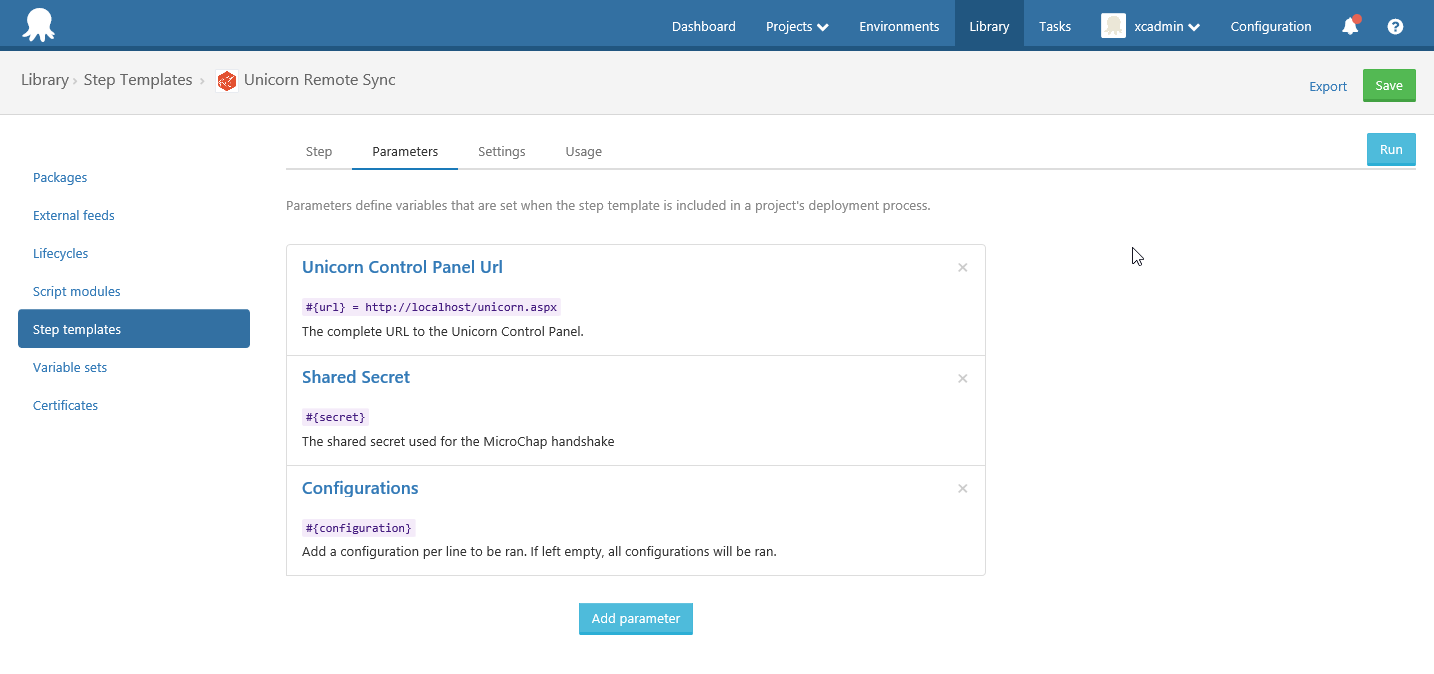Image resolution: width=1434 pixels, height=674 pixels.
Task: Open the Library section
Action: point(989,27)
